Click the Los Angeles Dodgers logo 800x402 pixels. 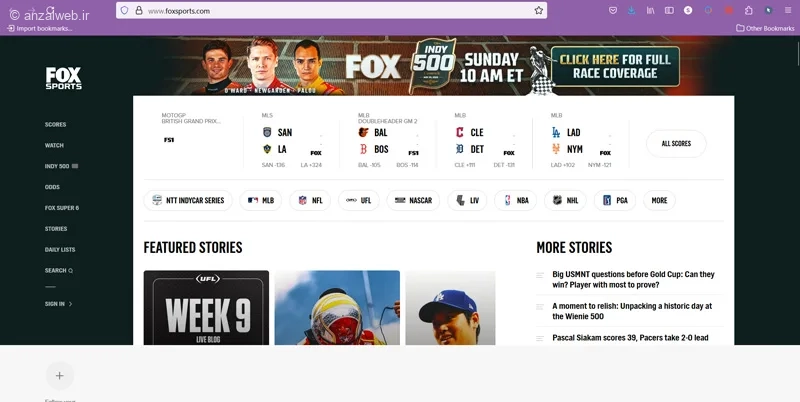coord(556,132)
